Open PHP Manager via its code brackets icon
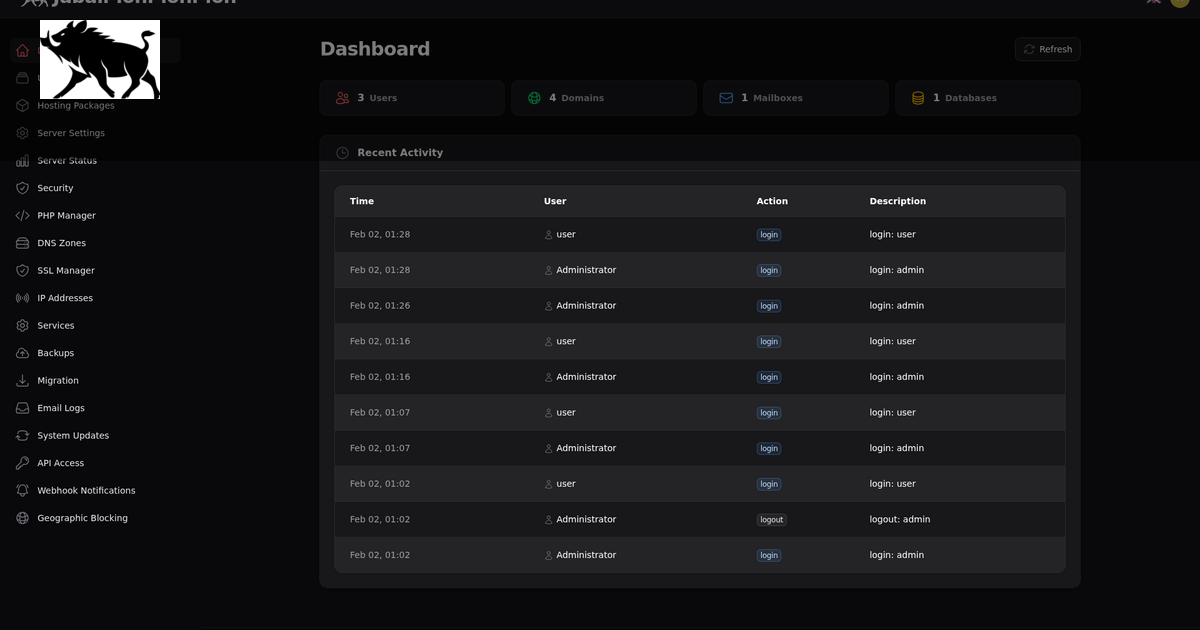The width and height of the screenshot is (1200, 630). click(x=22, y=215)
